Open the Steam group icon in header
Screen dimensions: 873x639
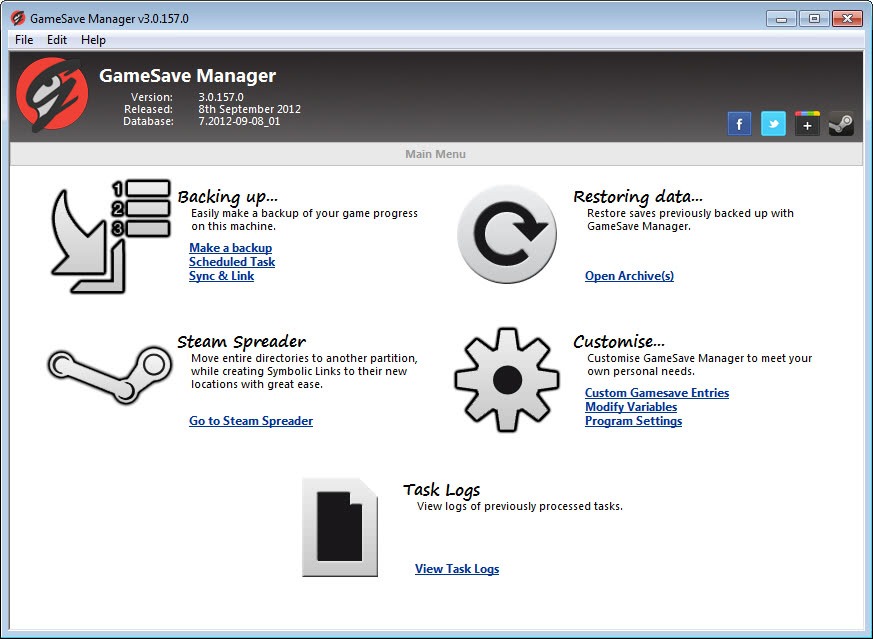tap(841, 124)
